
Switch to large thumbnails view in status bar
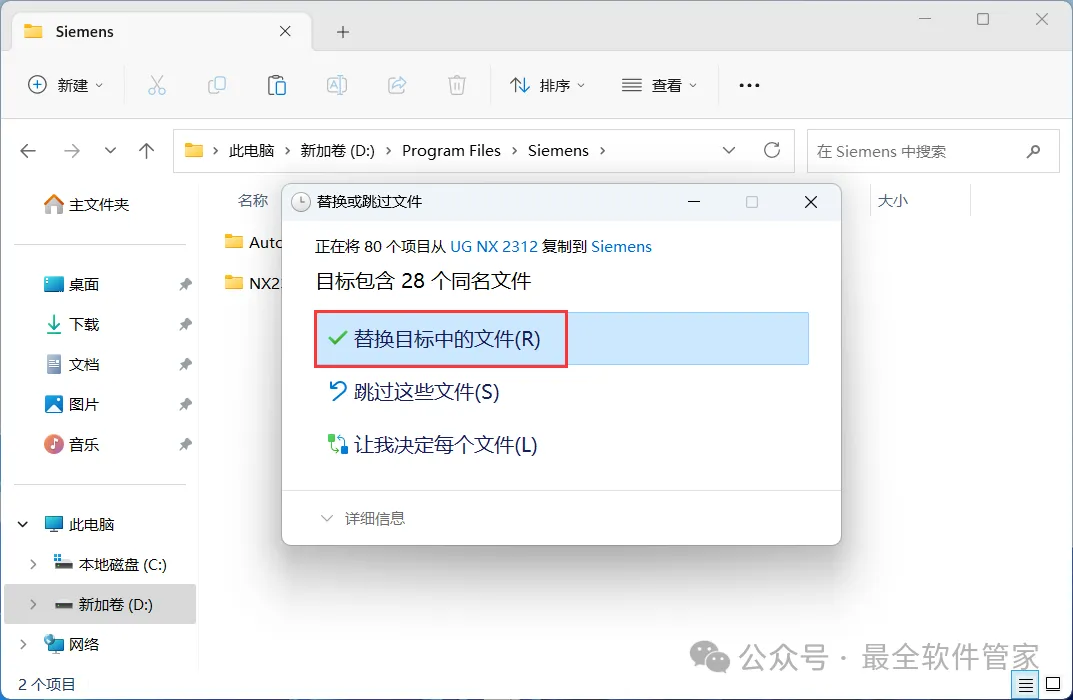[1053, 684]
